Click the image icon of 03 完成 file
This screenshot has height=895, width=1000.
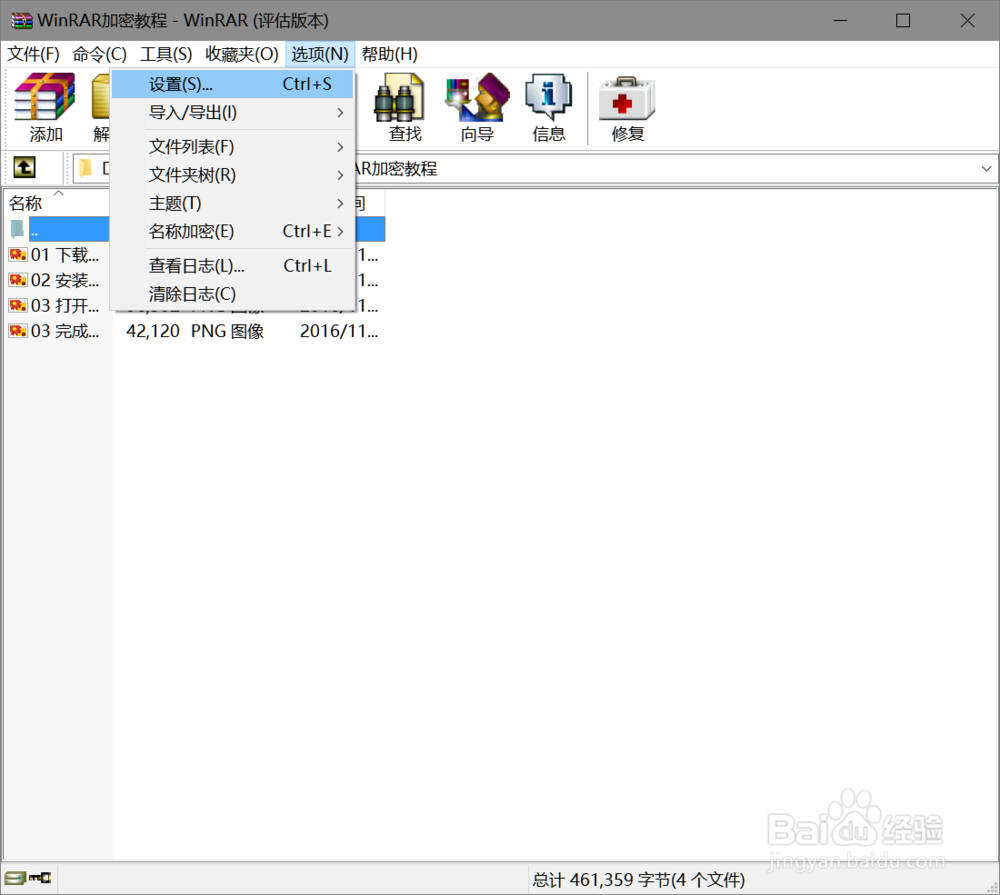tap(18, 330)
